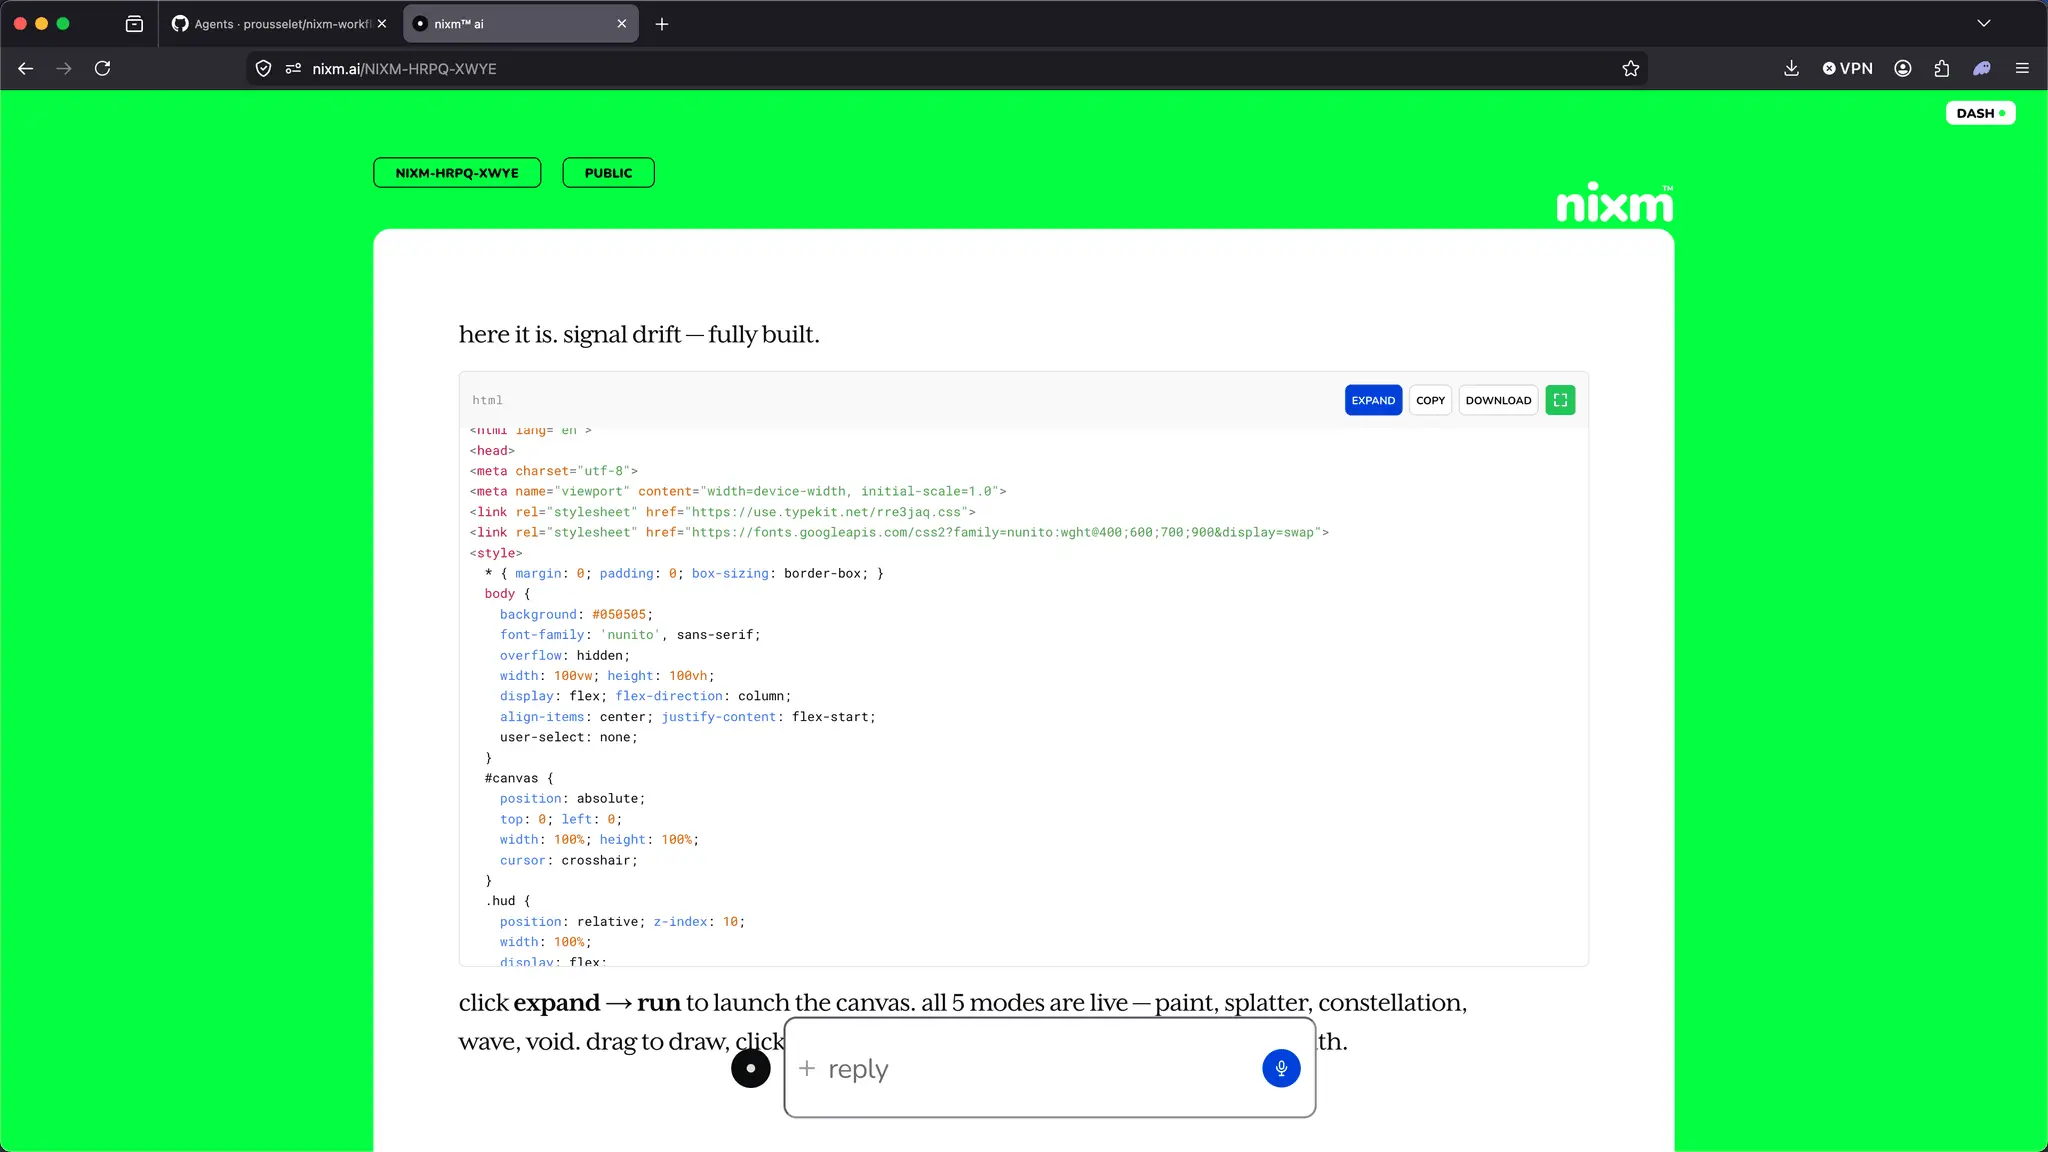Click the purple extension icon in the toolbar
The width and height of the screenshot is (2048, 1152).
pos(1982,68)
